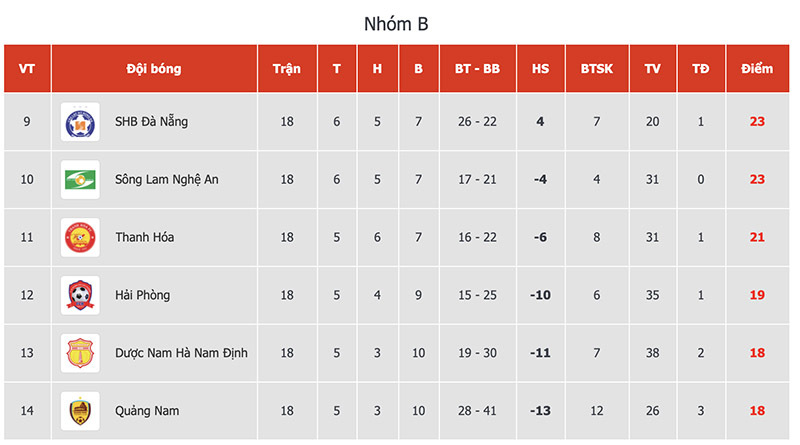Click the Hải Phòng club logo
Screen dimensions: 800x445
(79, 295)
